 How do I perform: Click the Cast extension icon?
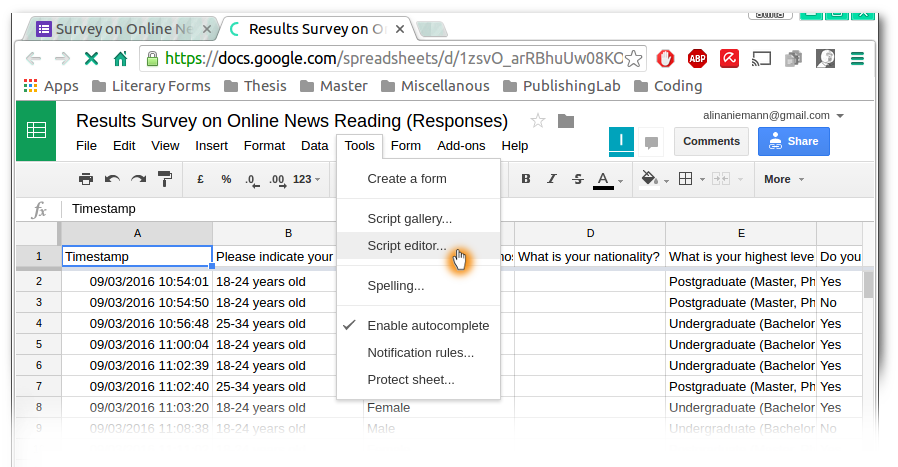pyautogui.click(x=761, y=58)
